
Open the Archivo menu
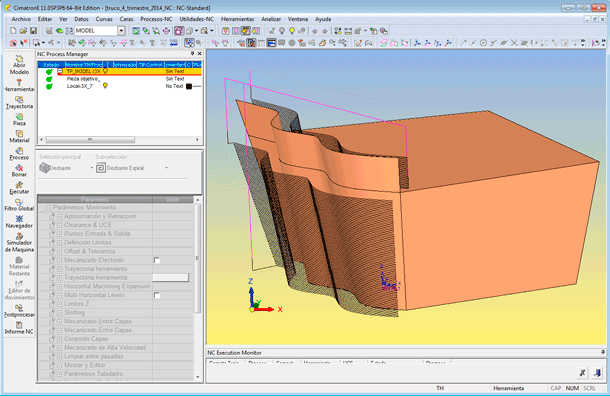coord(21,19)
